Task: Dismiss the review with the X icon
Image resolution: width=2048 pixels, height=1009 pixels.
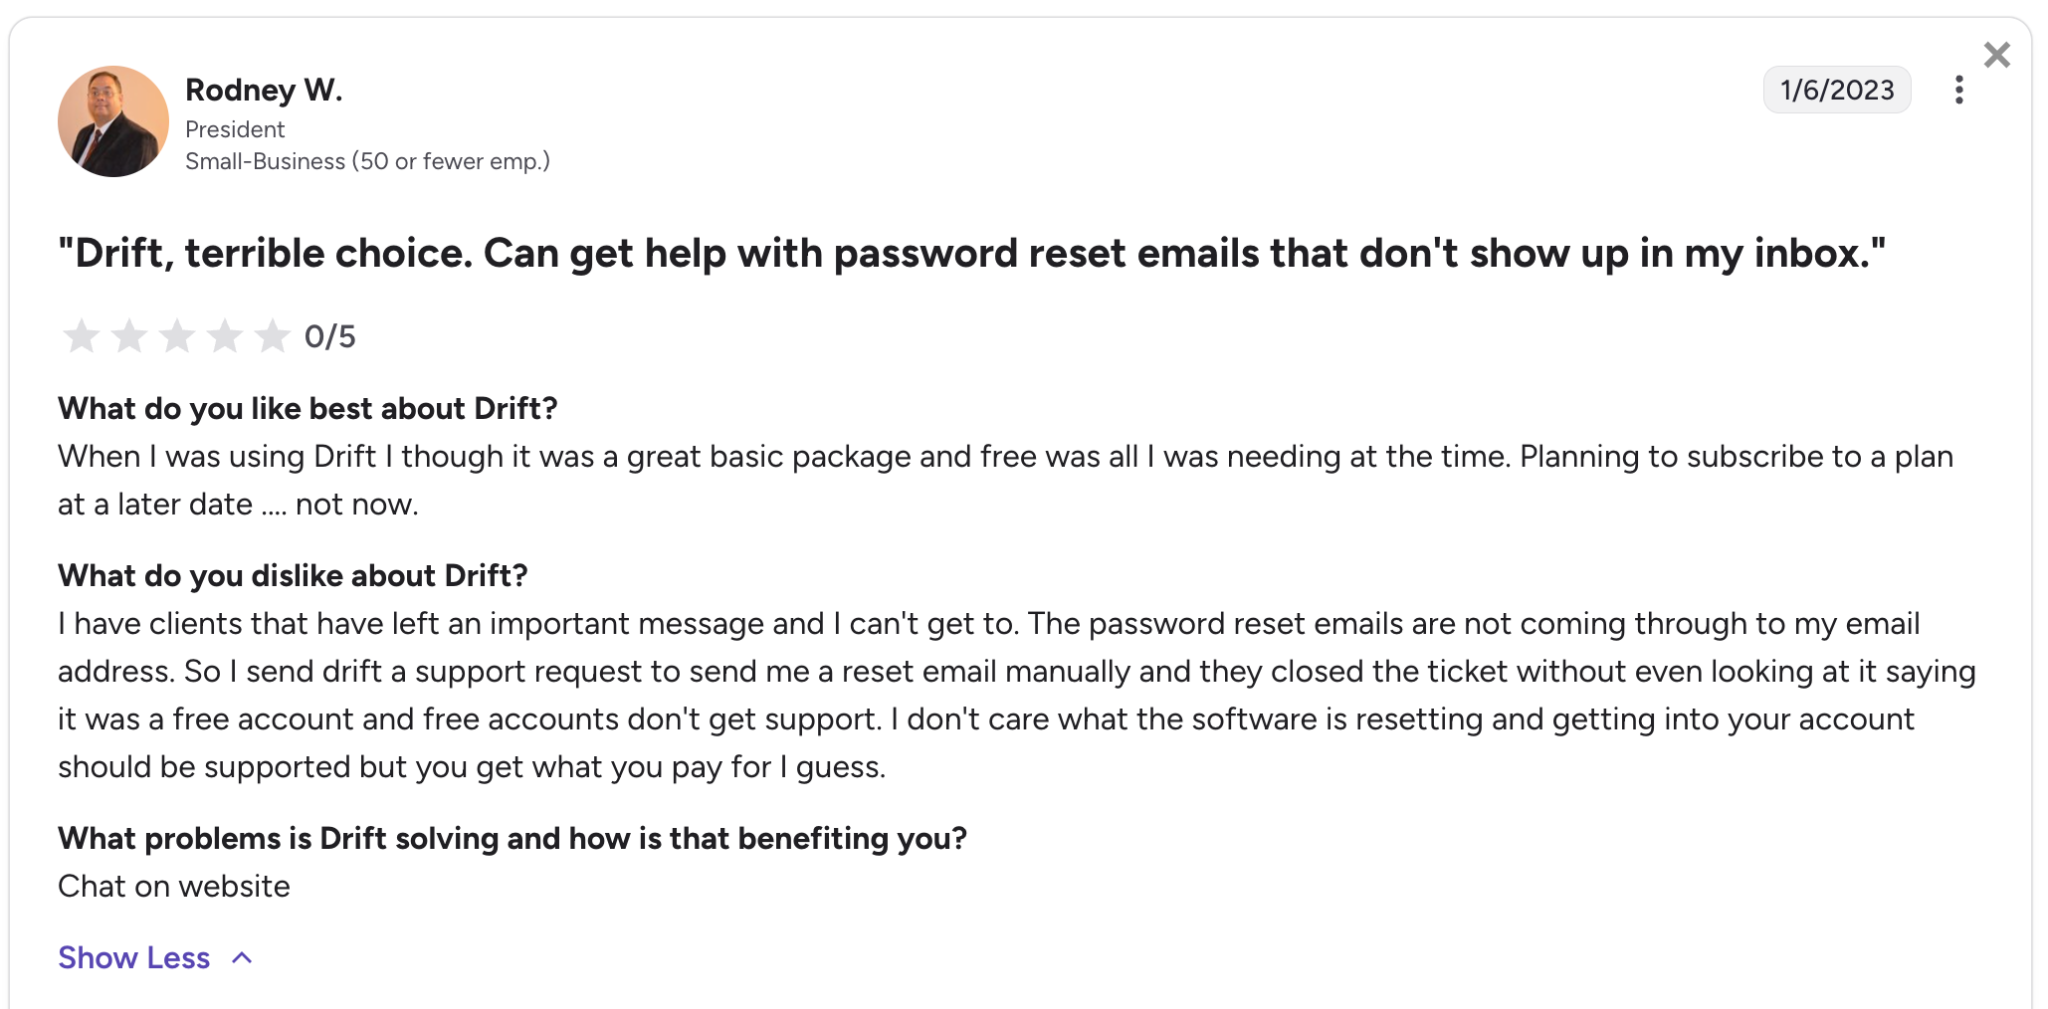Action: click(x=1997, y=55)
